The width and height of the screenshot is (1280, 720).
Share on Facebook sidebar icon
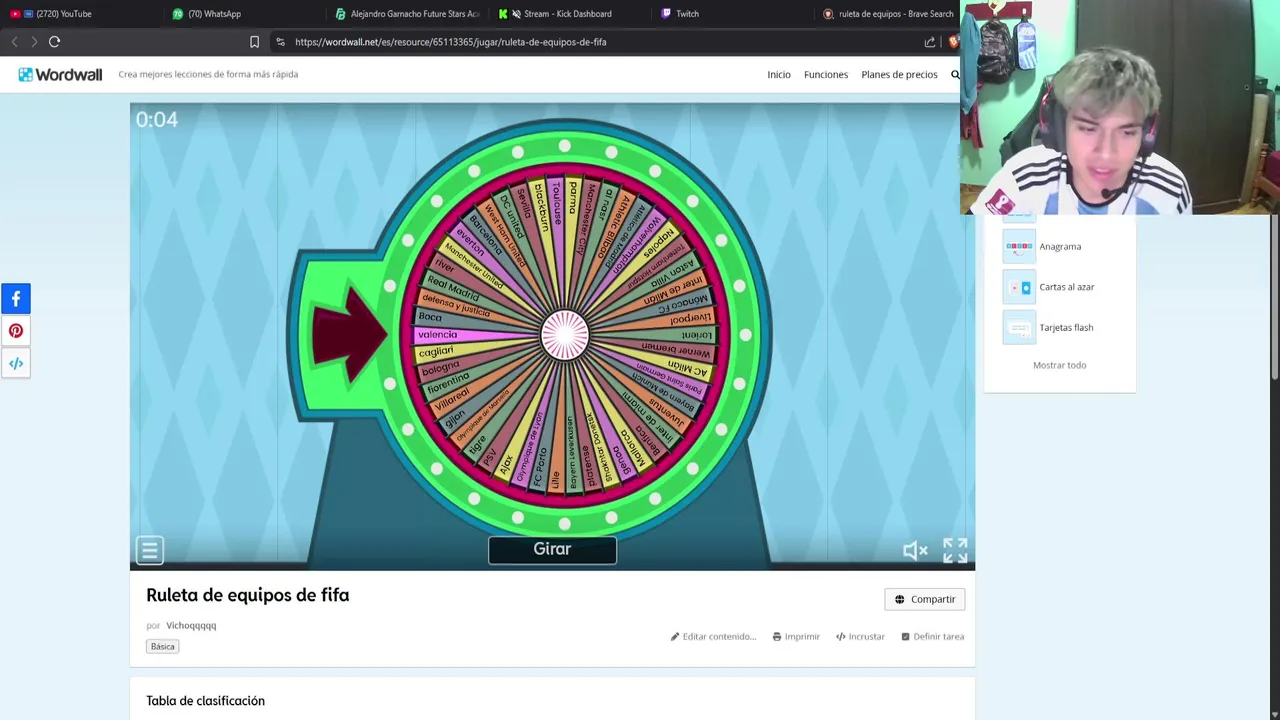(16, 298)
